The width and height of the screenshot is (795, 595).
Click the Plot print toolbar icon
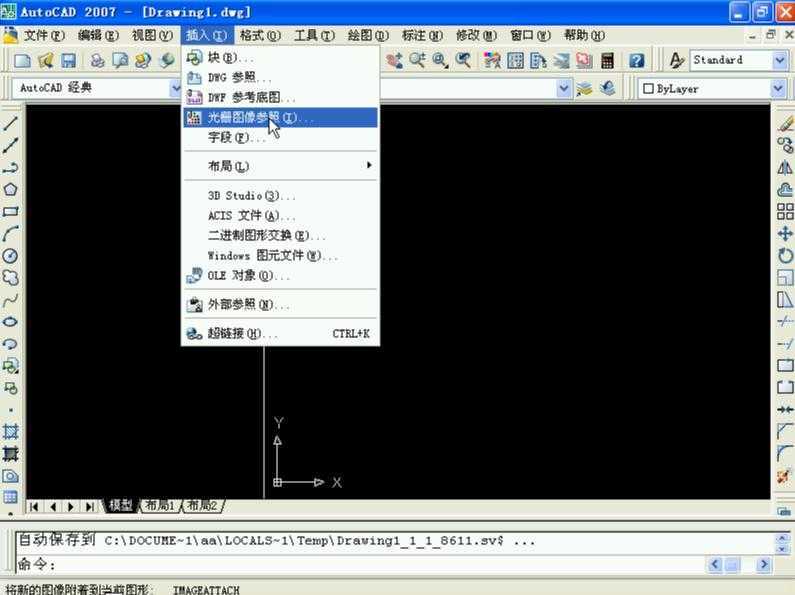(97, 61)
